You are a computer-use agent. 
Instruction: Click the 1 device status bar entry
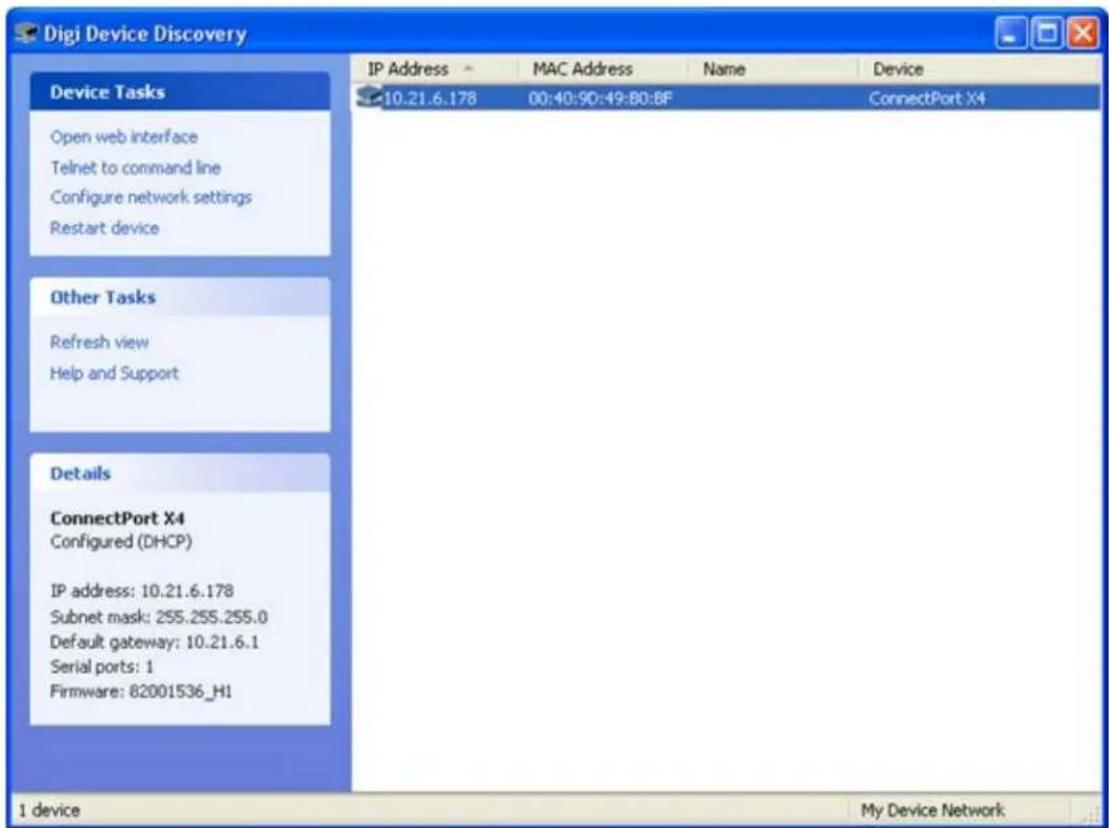coord(49,810)
